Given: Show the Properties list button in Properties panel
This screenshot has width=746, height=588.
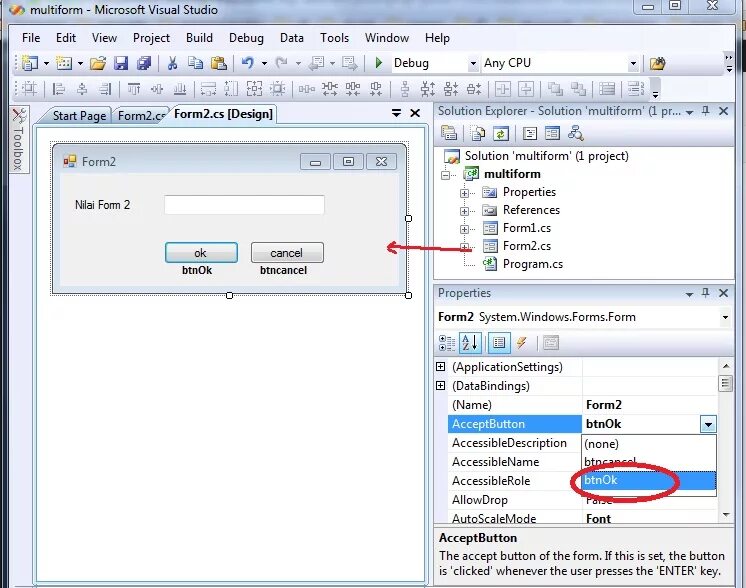Looking at the screenshot, I should pyautogui.click(x=499, y=343).
